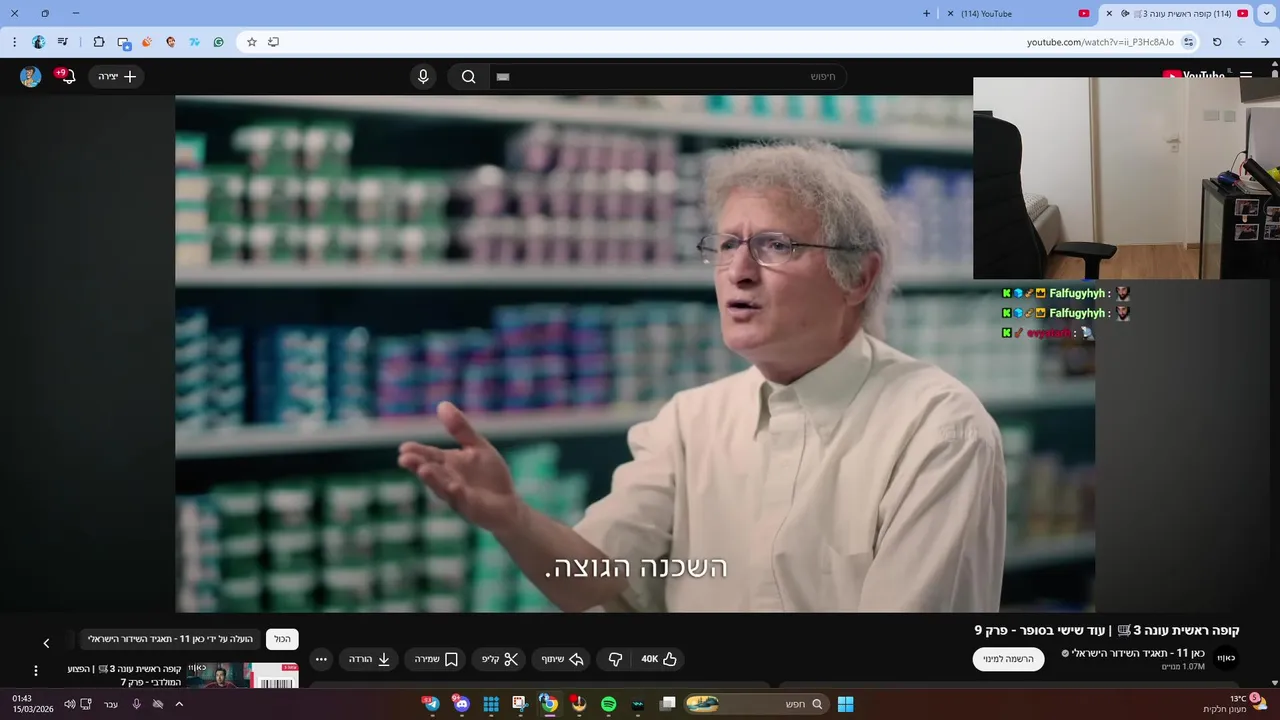Open Discord from the taskbar
This screenshot has height=720, width=1280.
coord(460,704)
